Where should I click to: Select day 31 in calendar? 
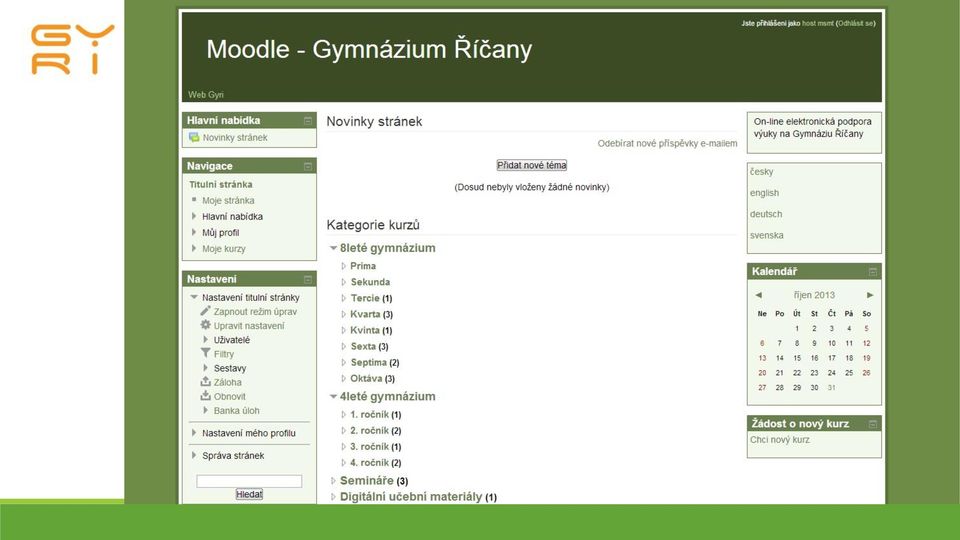coord(831,388)
